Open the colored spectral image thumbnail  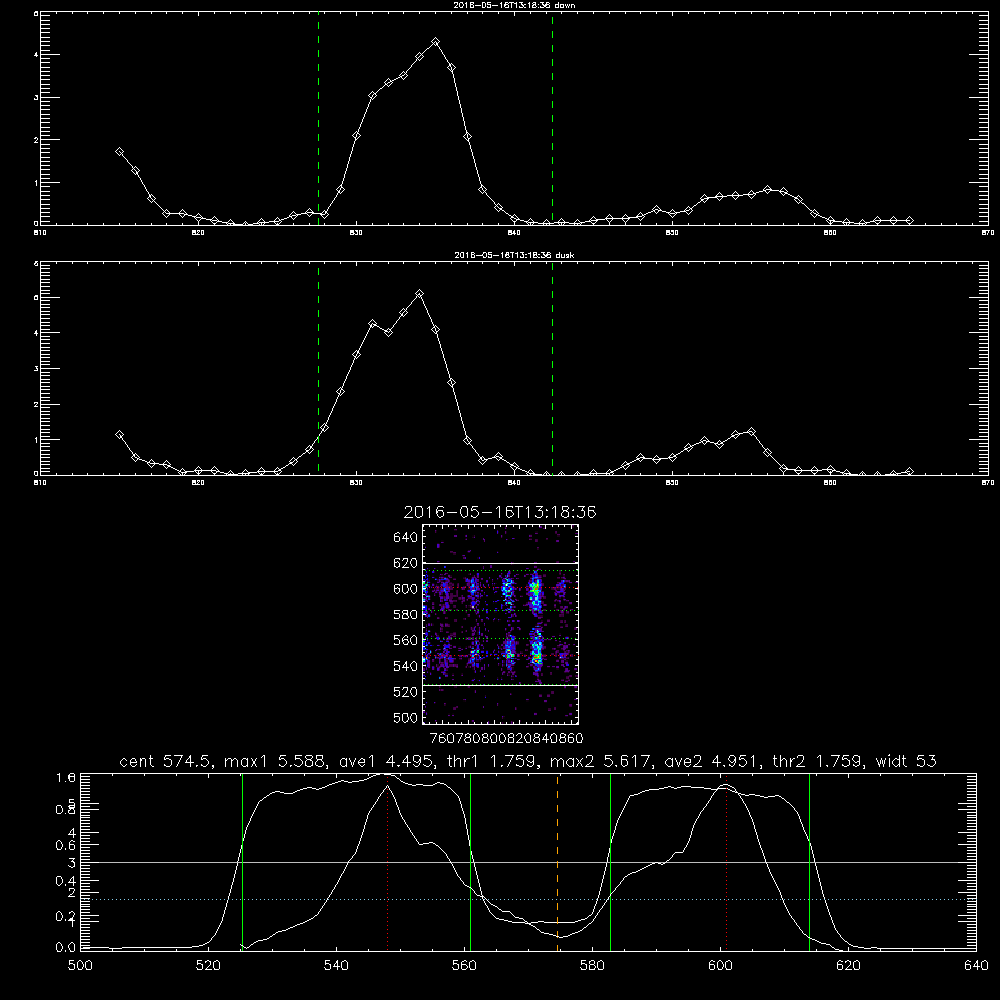point(500,624)
